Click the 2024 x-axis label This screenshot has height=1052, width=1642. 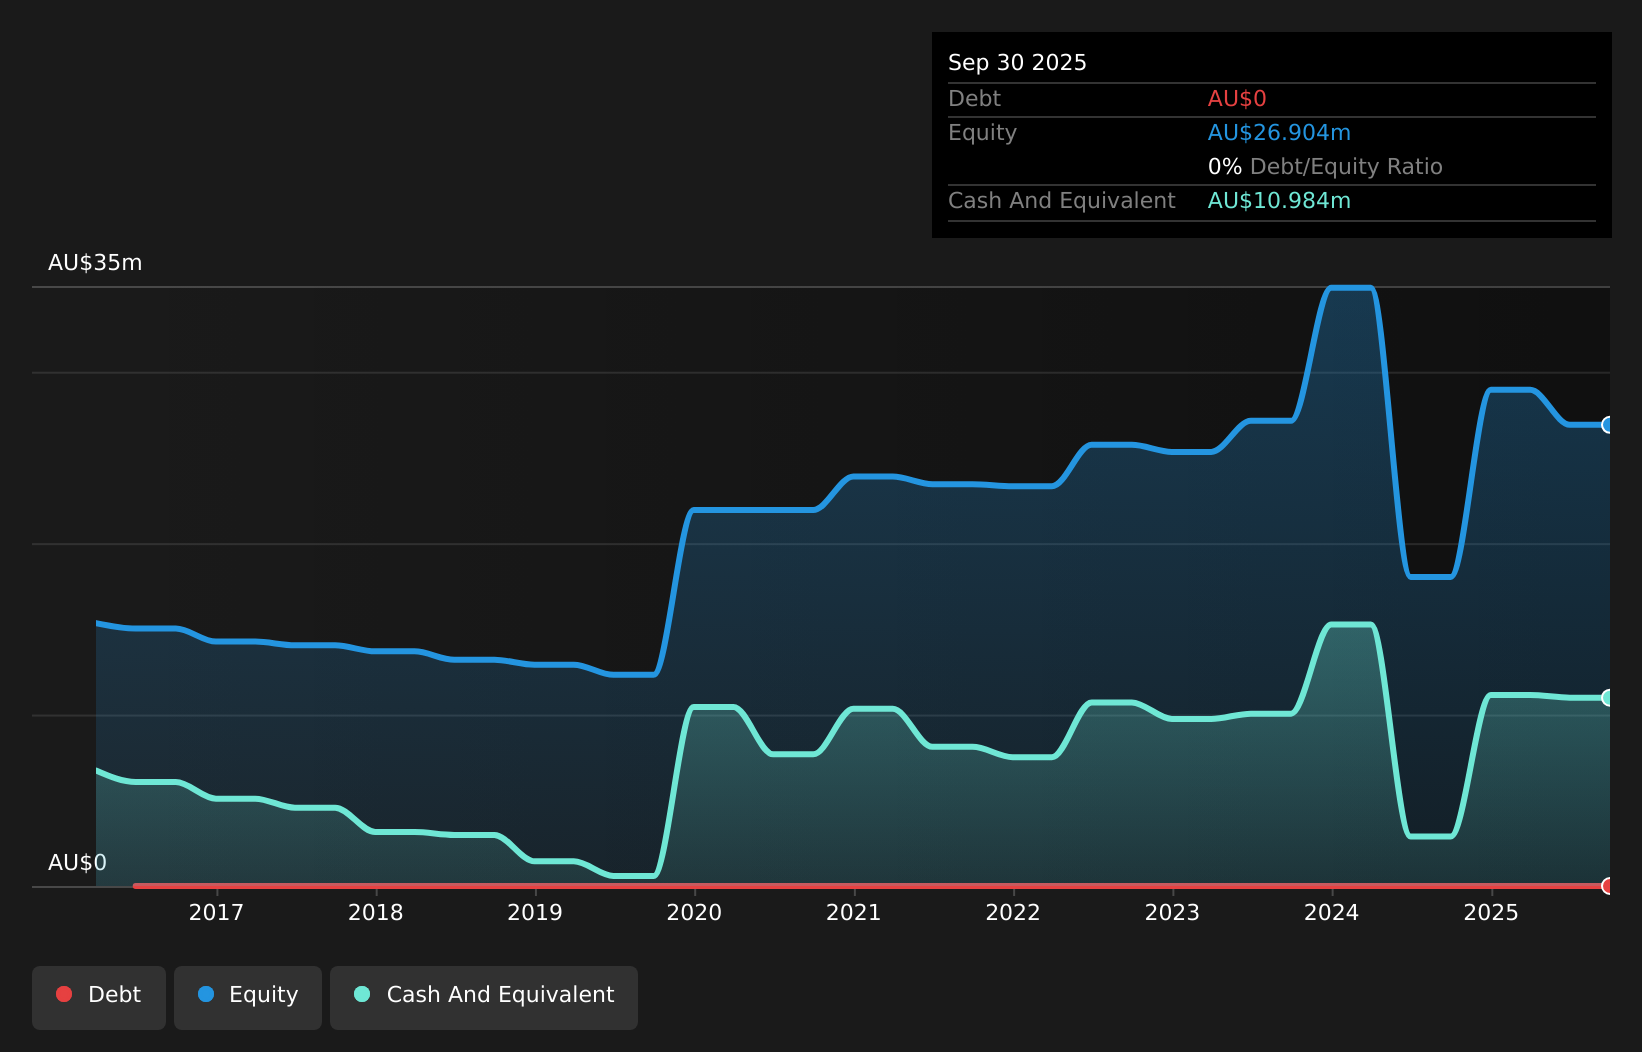(x=1332, y=912)
